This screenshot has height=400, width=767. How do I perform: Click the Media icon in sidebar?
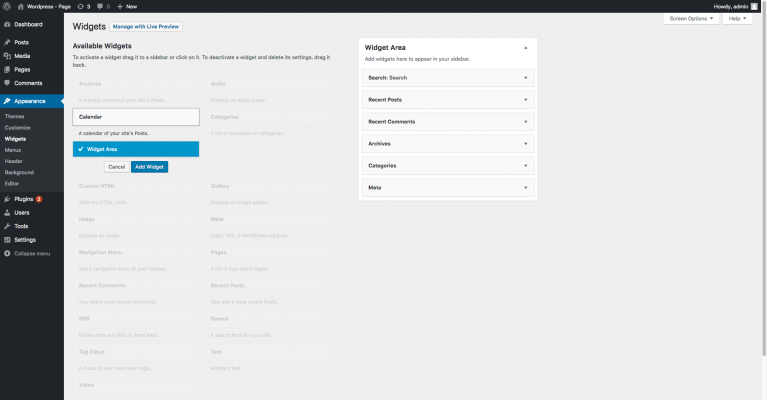coord(7,56)
